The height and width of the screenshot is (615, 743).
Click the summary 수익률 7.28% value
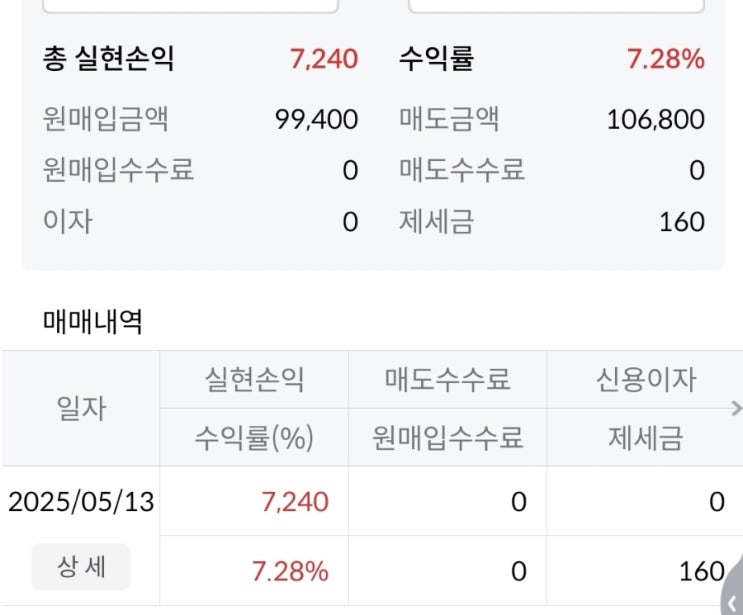point(665,59)
